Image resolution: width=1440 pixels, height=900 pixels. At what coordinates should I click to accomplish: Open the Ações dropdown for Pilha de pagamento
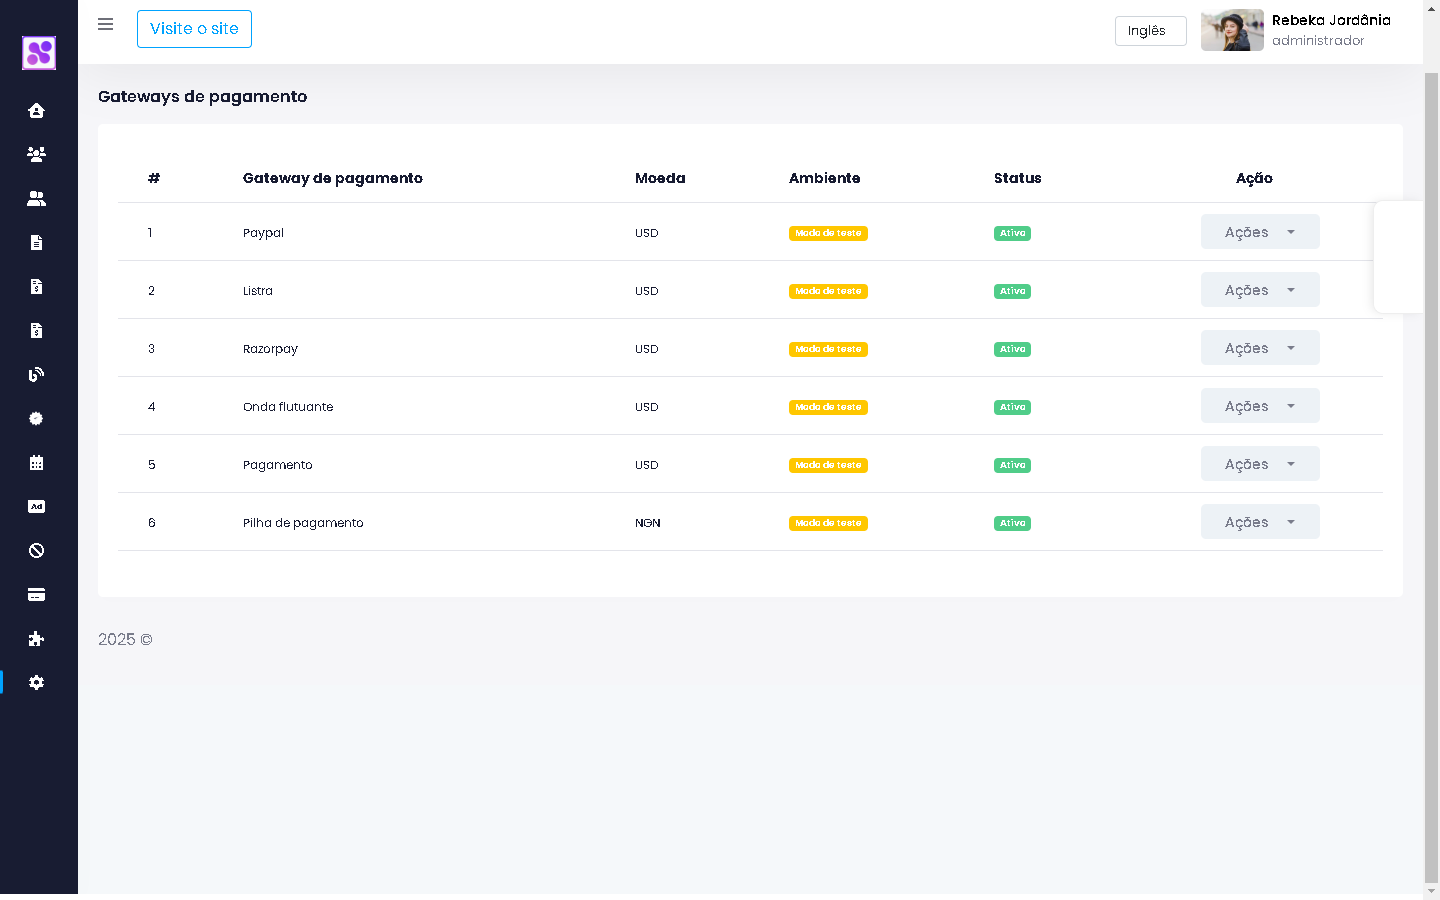[1259, 522]
